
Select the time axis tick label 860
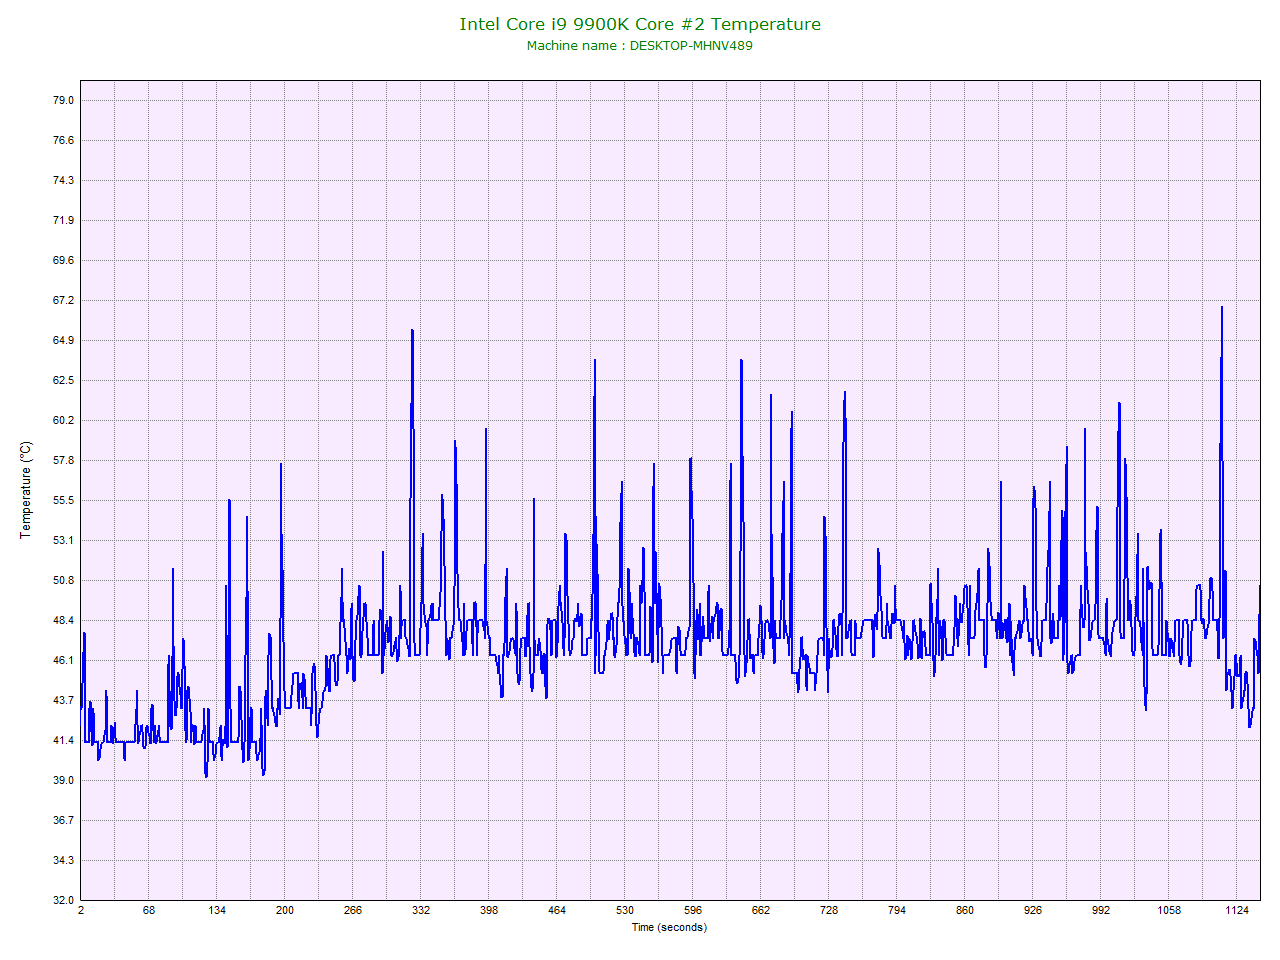click(x=965, y=910)
